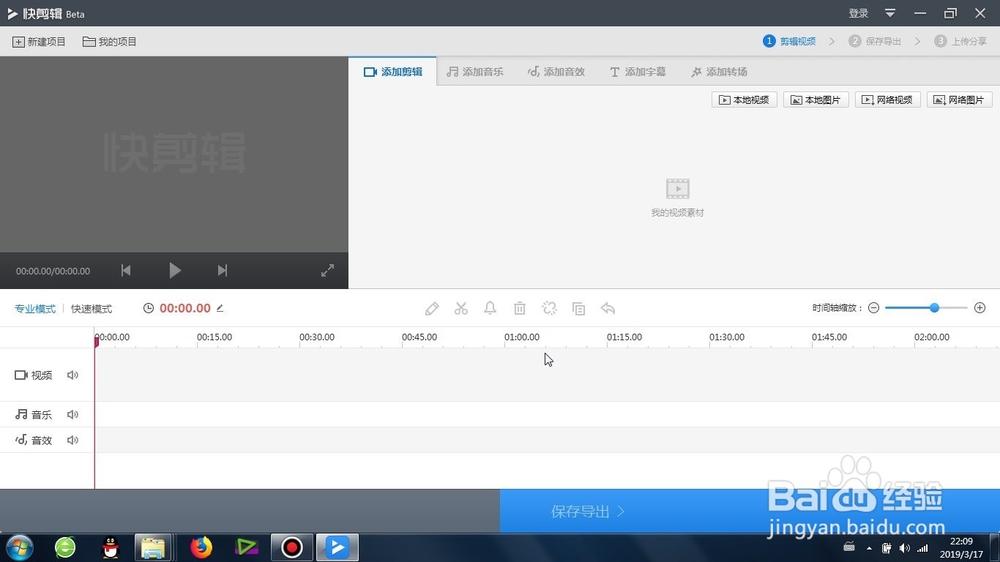Click the 00:30.00 mark on ruler
1000x562 pixels.
(317, 337)
